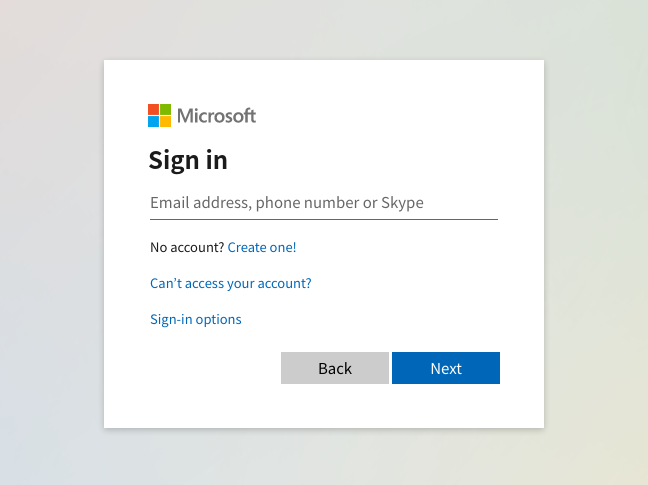This screenshot has height=485, width=648.
Task: Open the 'Create one!' link
Action: pos(262,247)
